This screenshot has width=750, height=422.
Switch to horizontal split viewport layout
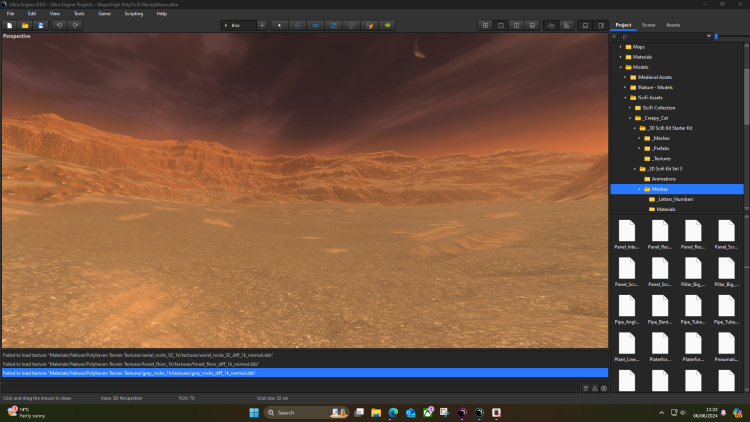[532, 25]
